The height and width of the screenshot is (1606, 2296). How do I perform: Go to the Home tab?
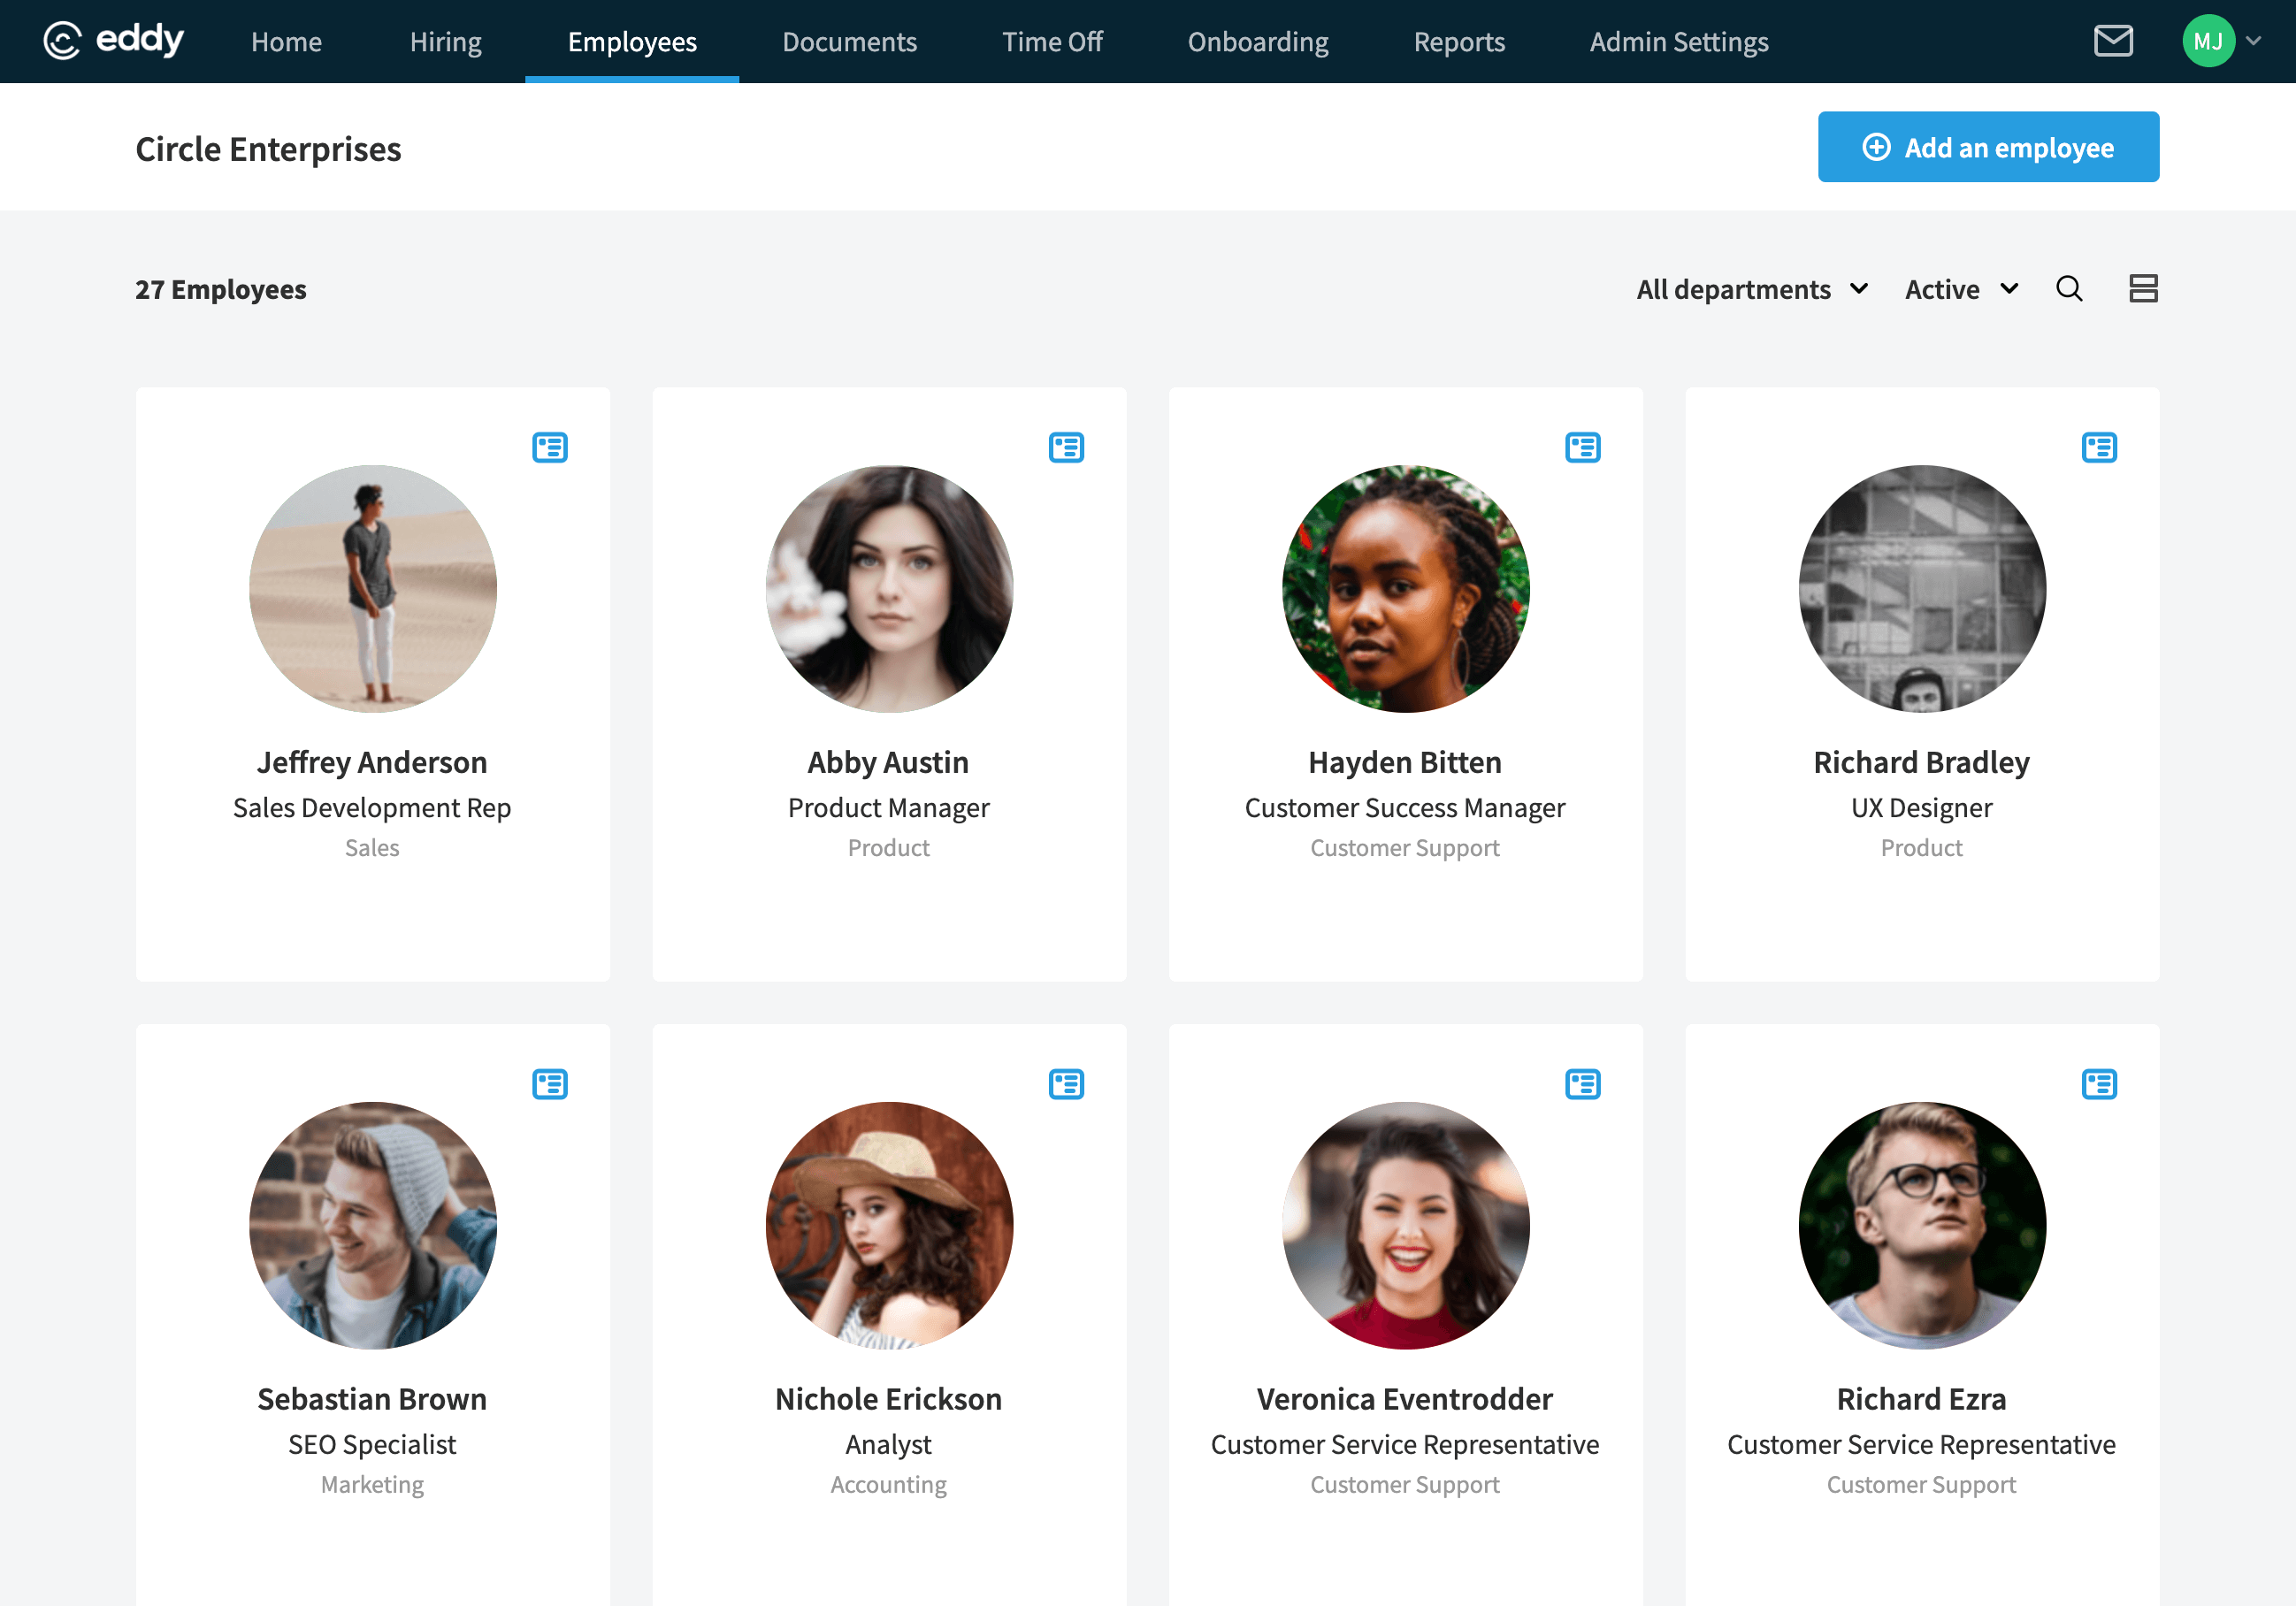[x=286, y=41]
